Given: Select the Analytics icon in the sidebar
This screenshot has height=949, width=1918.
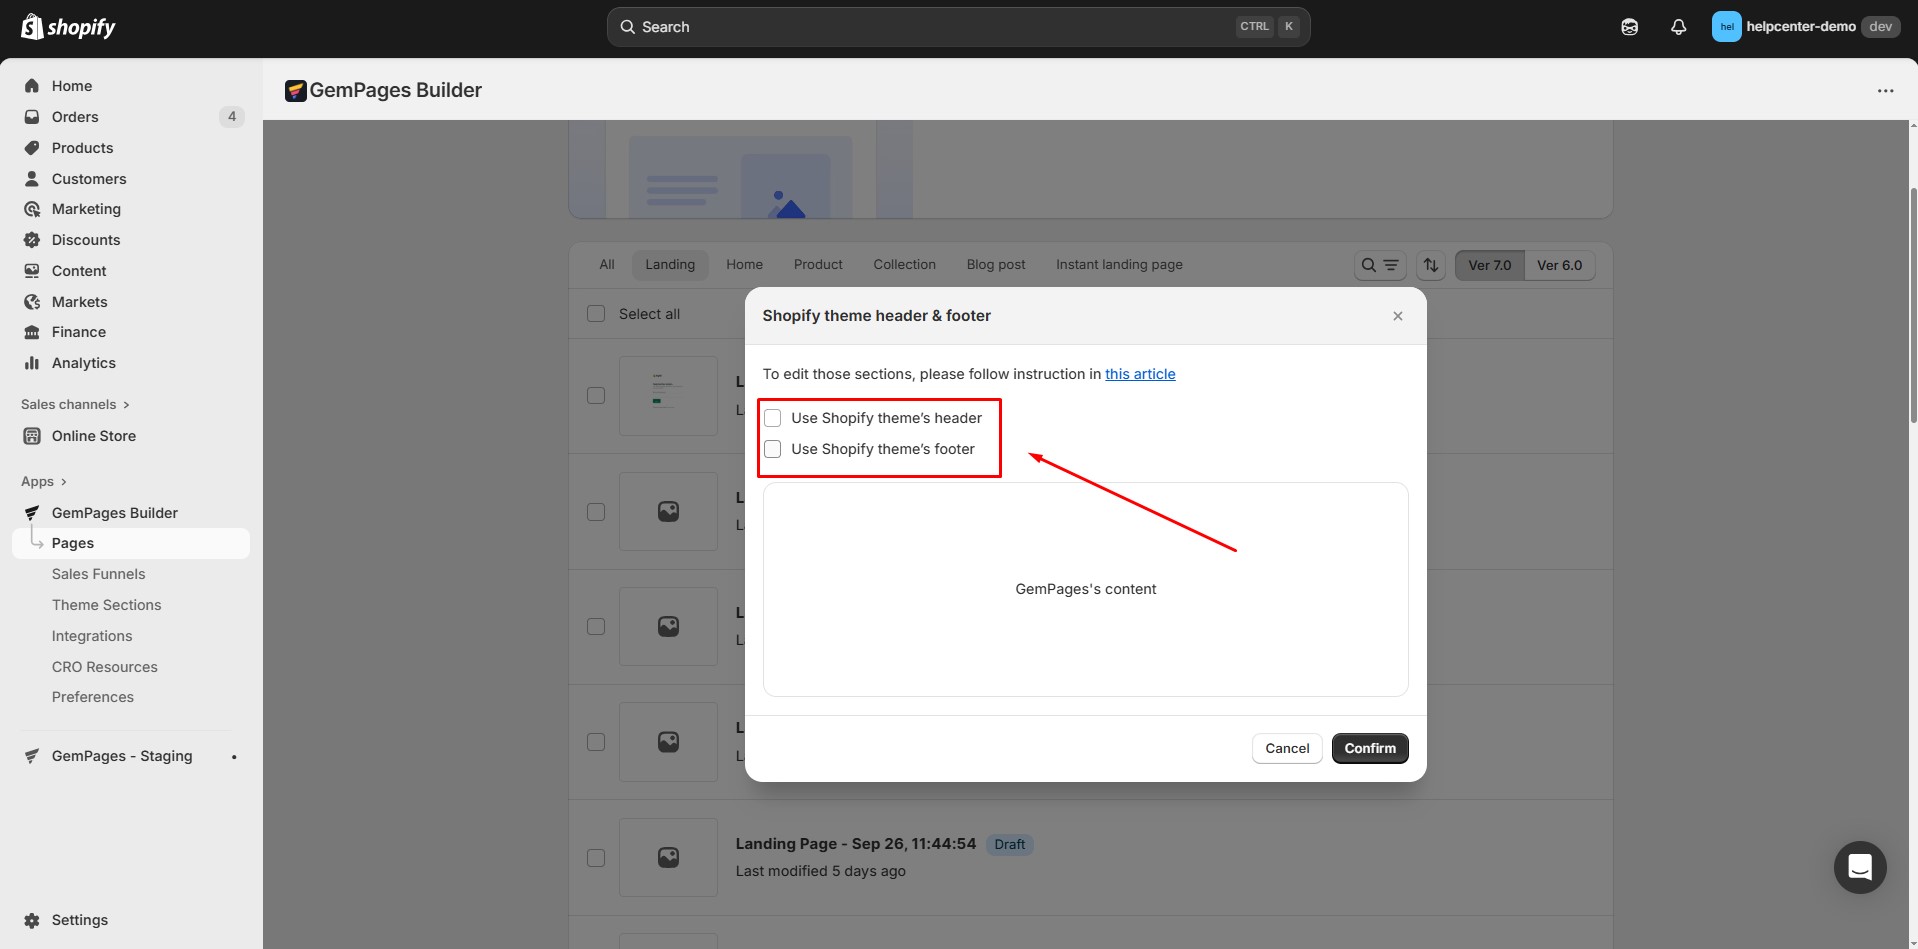Looking at the screenshot, I should 31,363.
